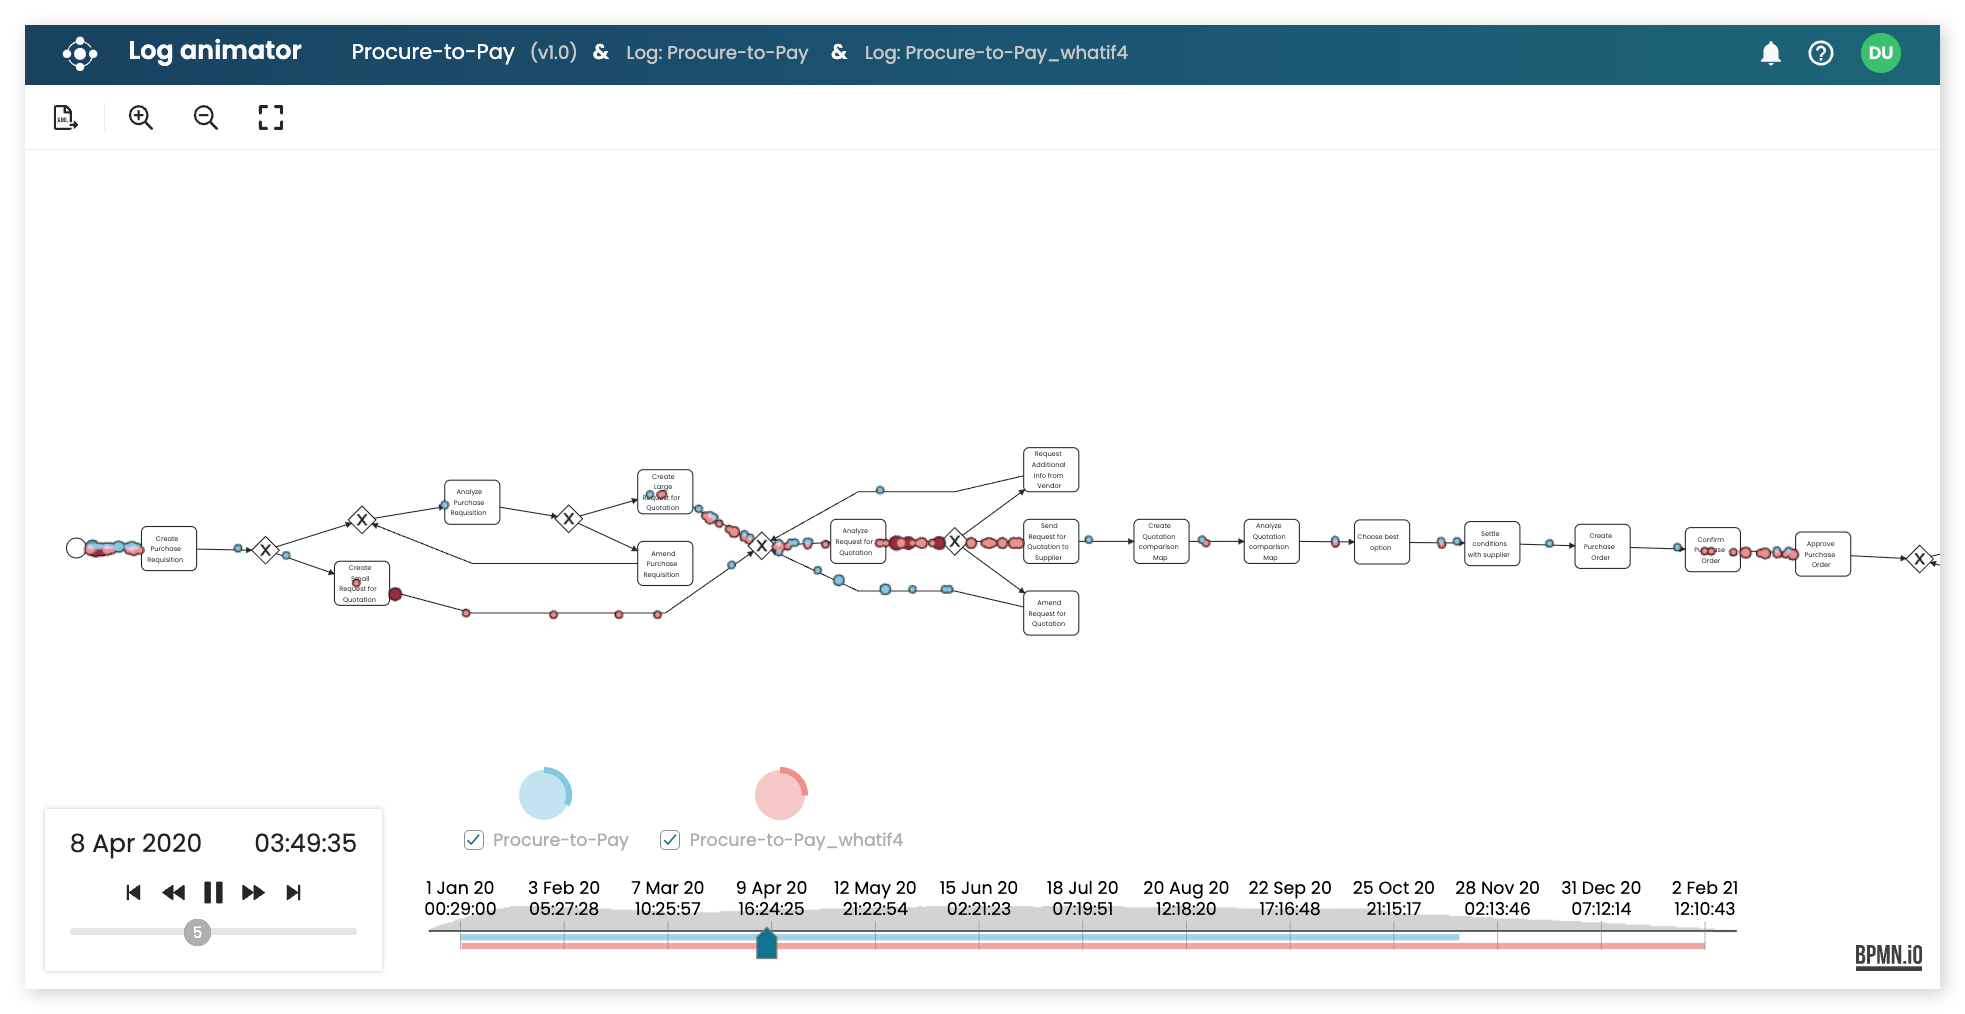Zoom in on the process diagram
The height and width of the screenshot is (1014, 1965).
coord(140,117)
